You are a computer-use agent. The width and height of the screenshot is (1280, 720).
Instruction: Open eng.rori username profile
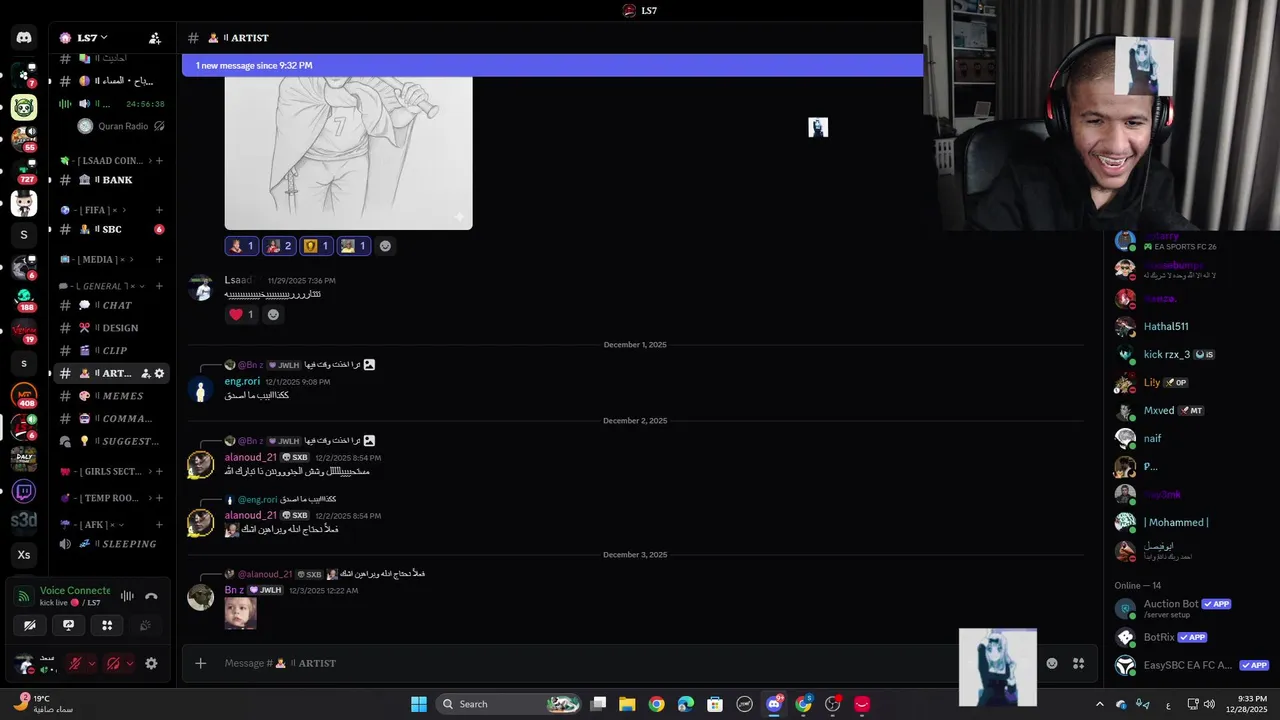click(x=242, y=381)
